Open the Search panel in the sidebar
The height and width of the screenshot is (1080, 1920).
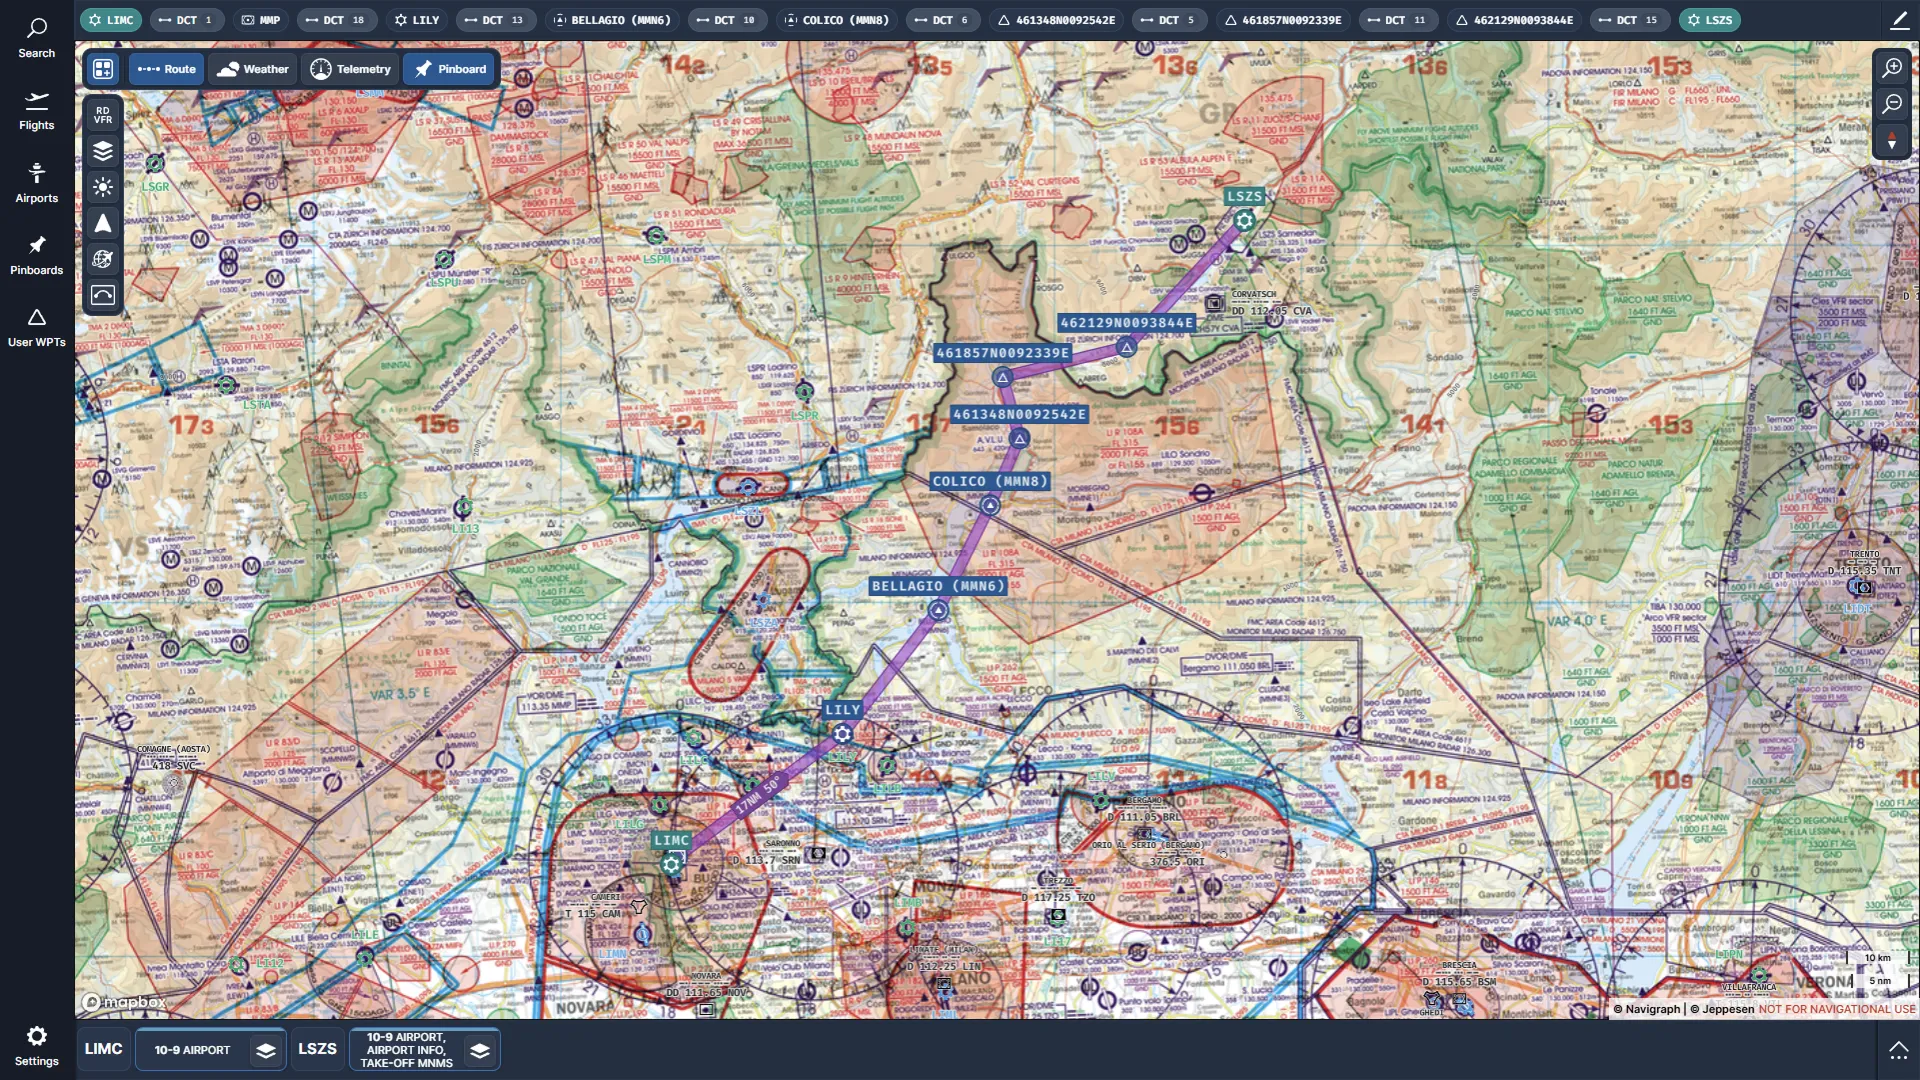pyautogui.click(x=36, y=36)
